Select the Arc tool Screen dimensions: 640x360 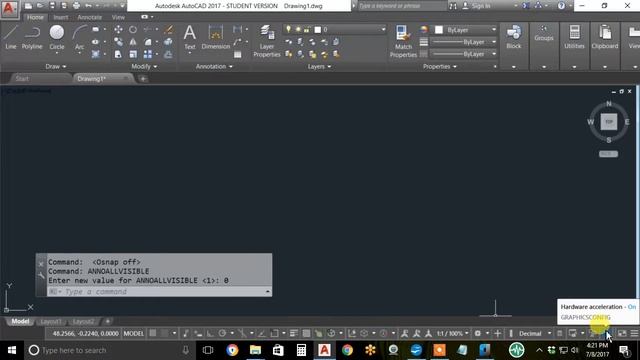80,37
